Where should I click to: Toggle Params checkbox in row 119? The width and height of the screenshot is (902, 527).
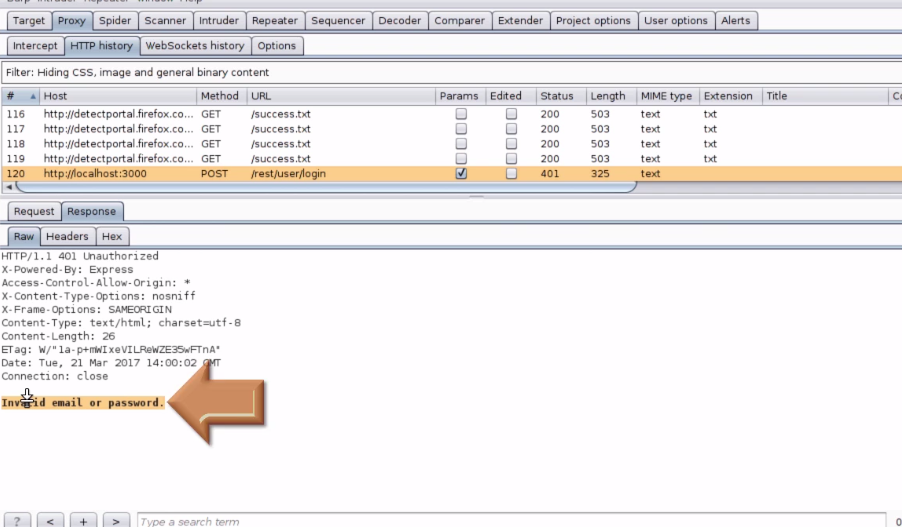pyautogui.click(x=461, y=159)
